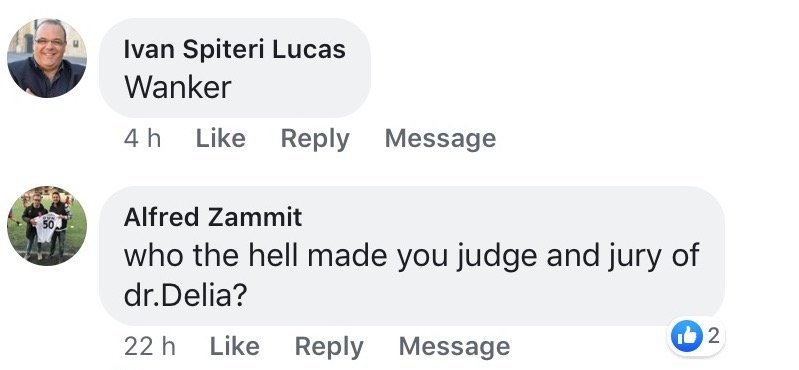Like Alfred Zammit's comment
The height and width of the screenshot is (370, 799).
[x=235, y=346]
